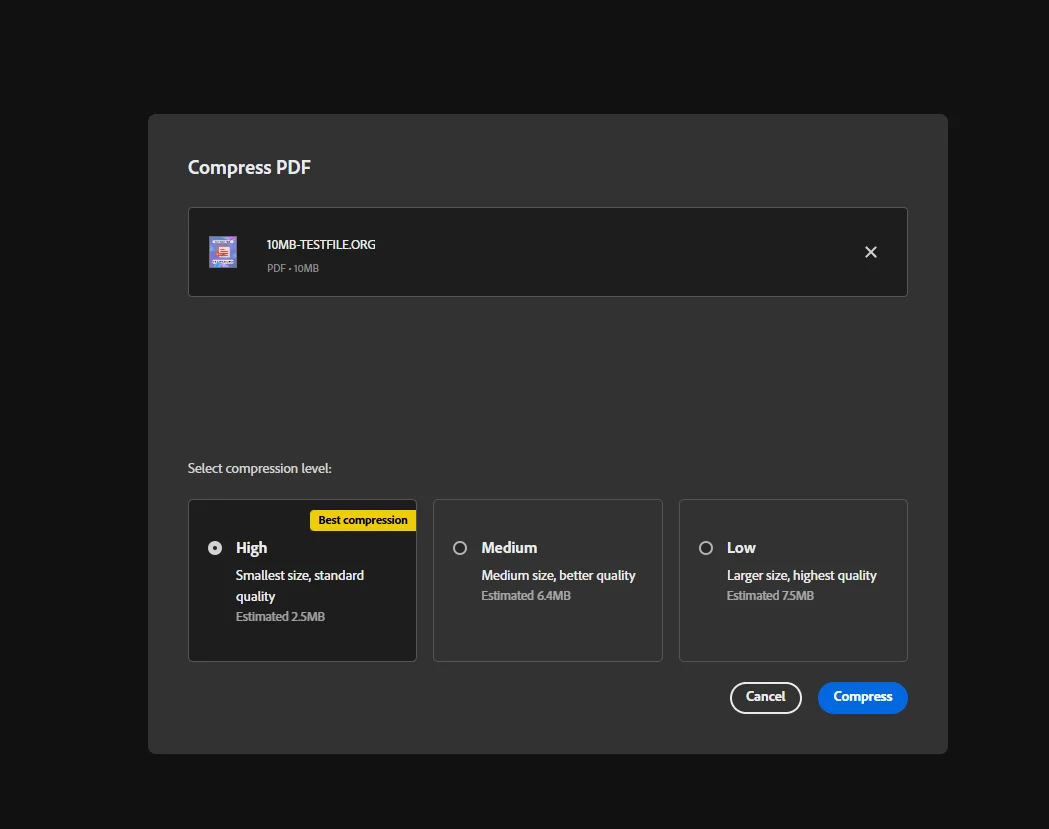Screen dimensions: 1049x829
Task: Click the 'Estimated 2.5MB' text
Action: (x=280, y=616)
